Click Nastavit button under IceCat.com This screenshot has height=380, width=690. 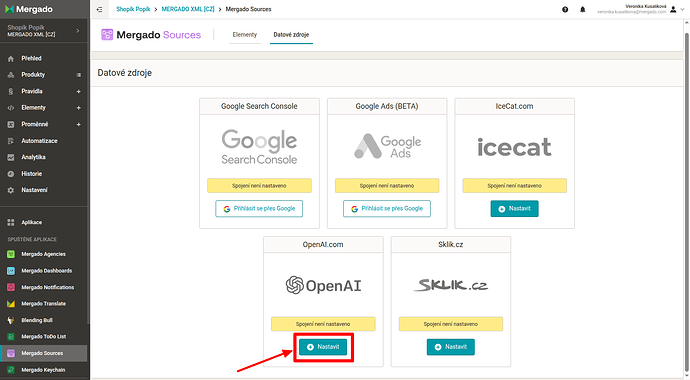tap(514, 209)
